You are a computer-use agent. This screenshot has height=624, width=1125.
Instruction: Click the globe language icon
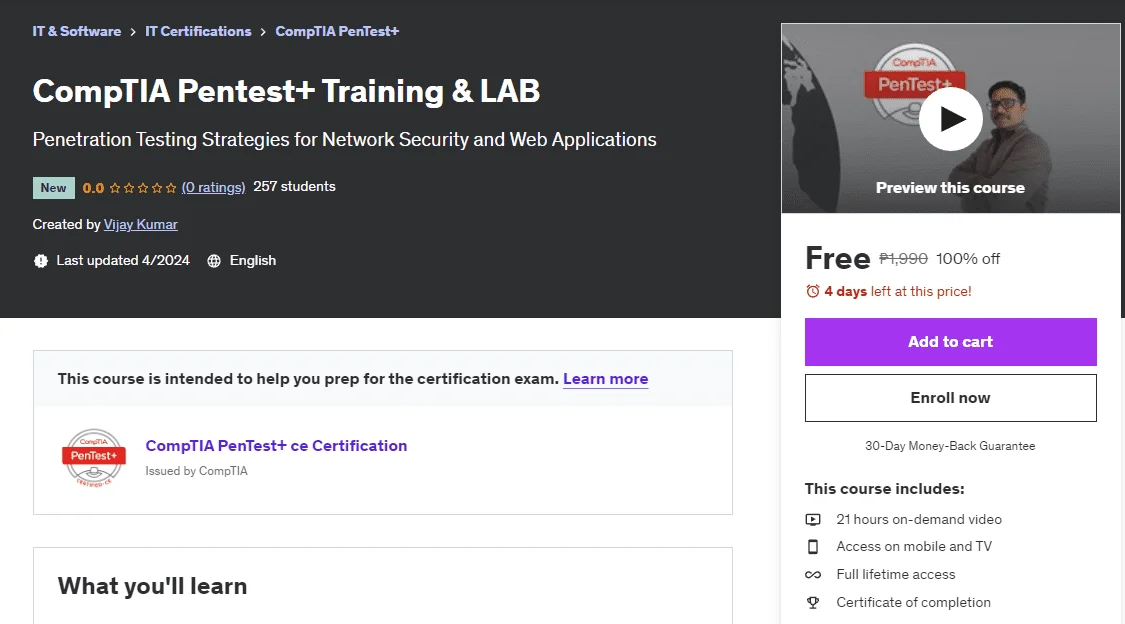214,261
